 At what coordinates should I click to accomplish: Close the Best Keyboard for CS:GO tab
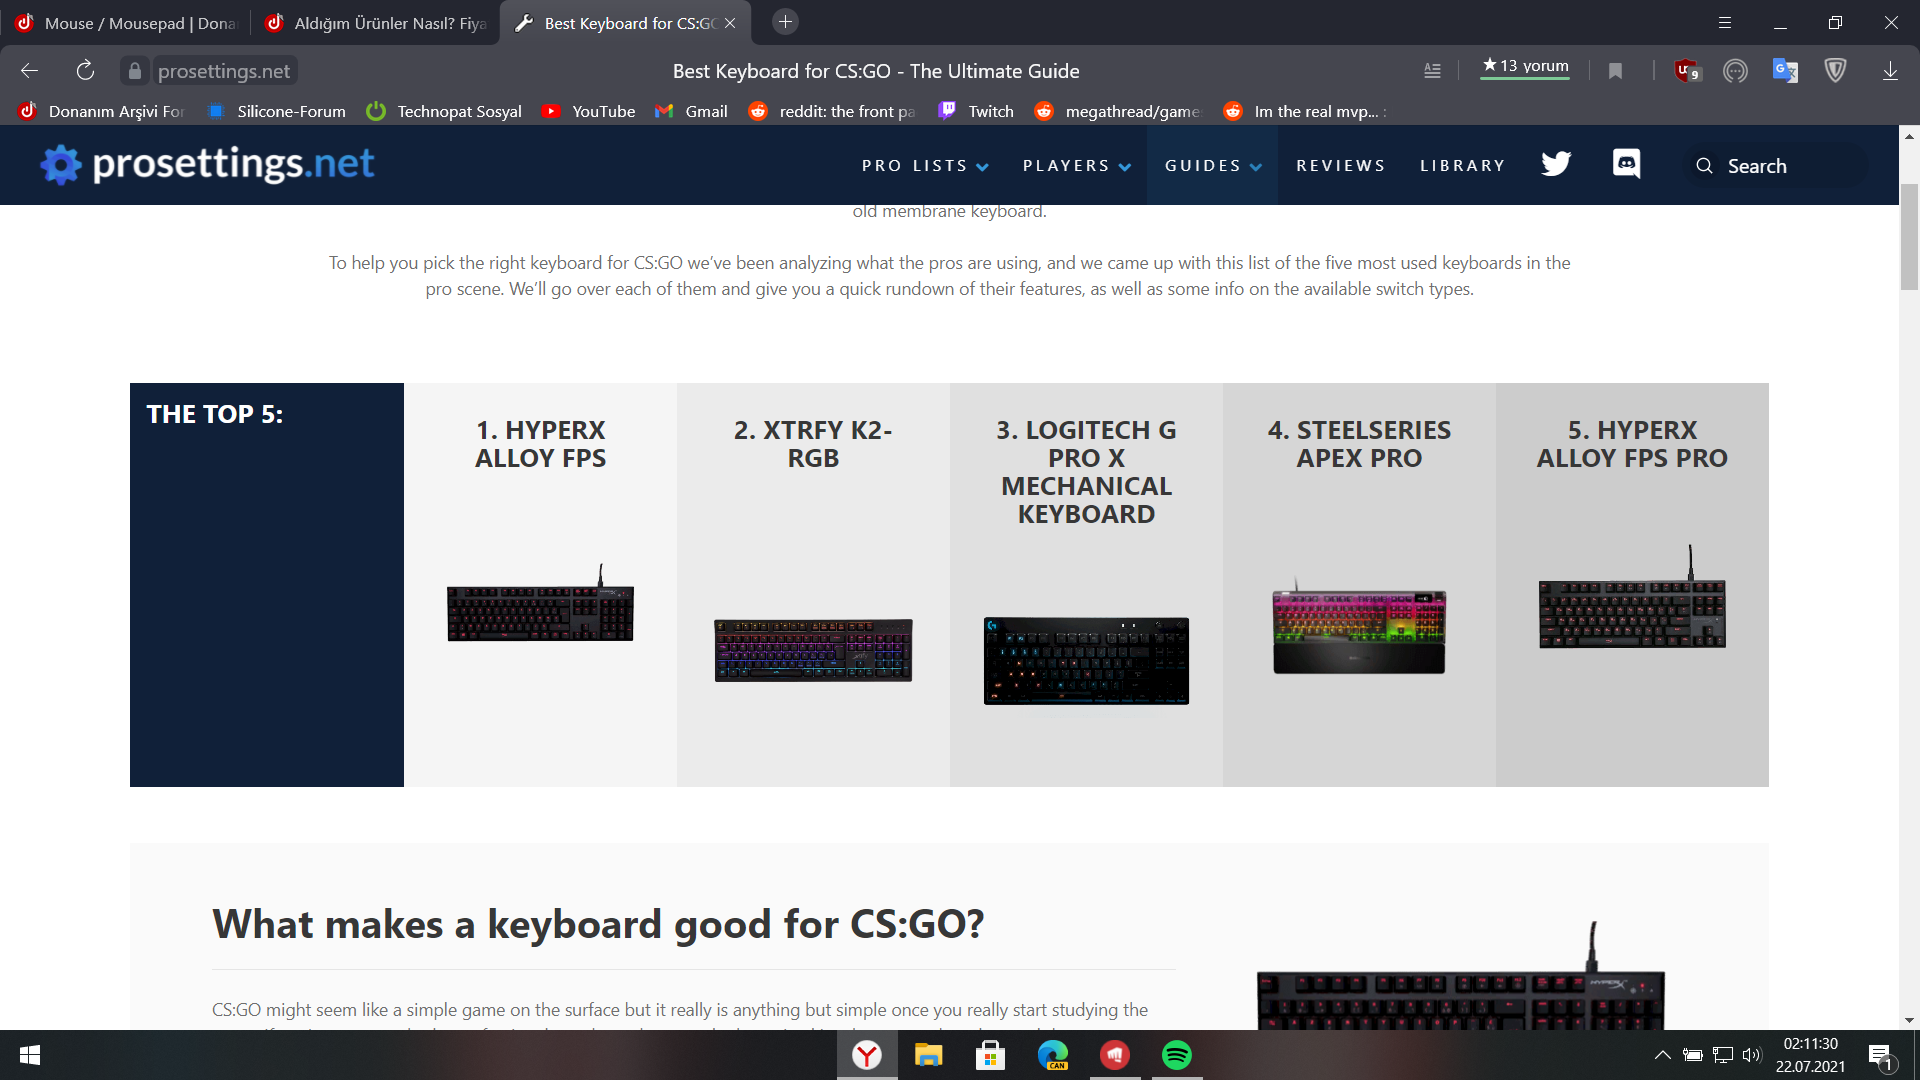[x=730, y=23]
